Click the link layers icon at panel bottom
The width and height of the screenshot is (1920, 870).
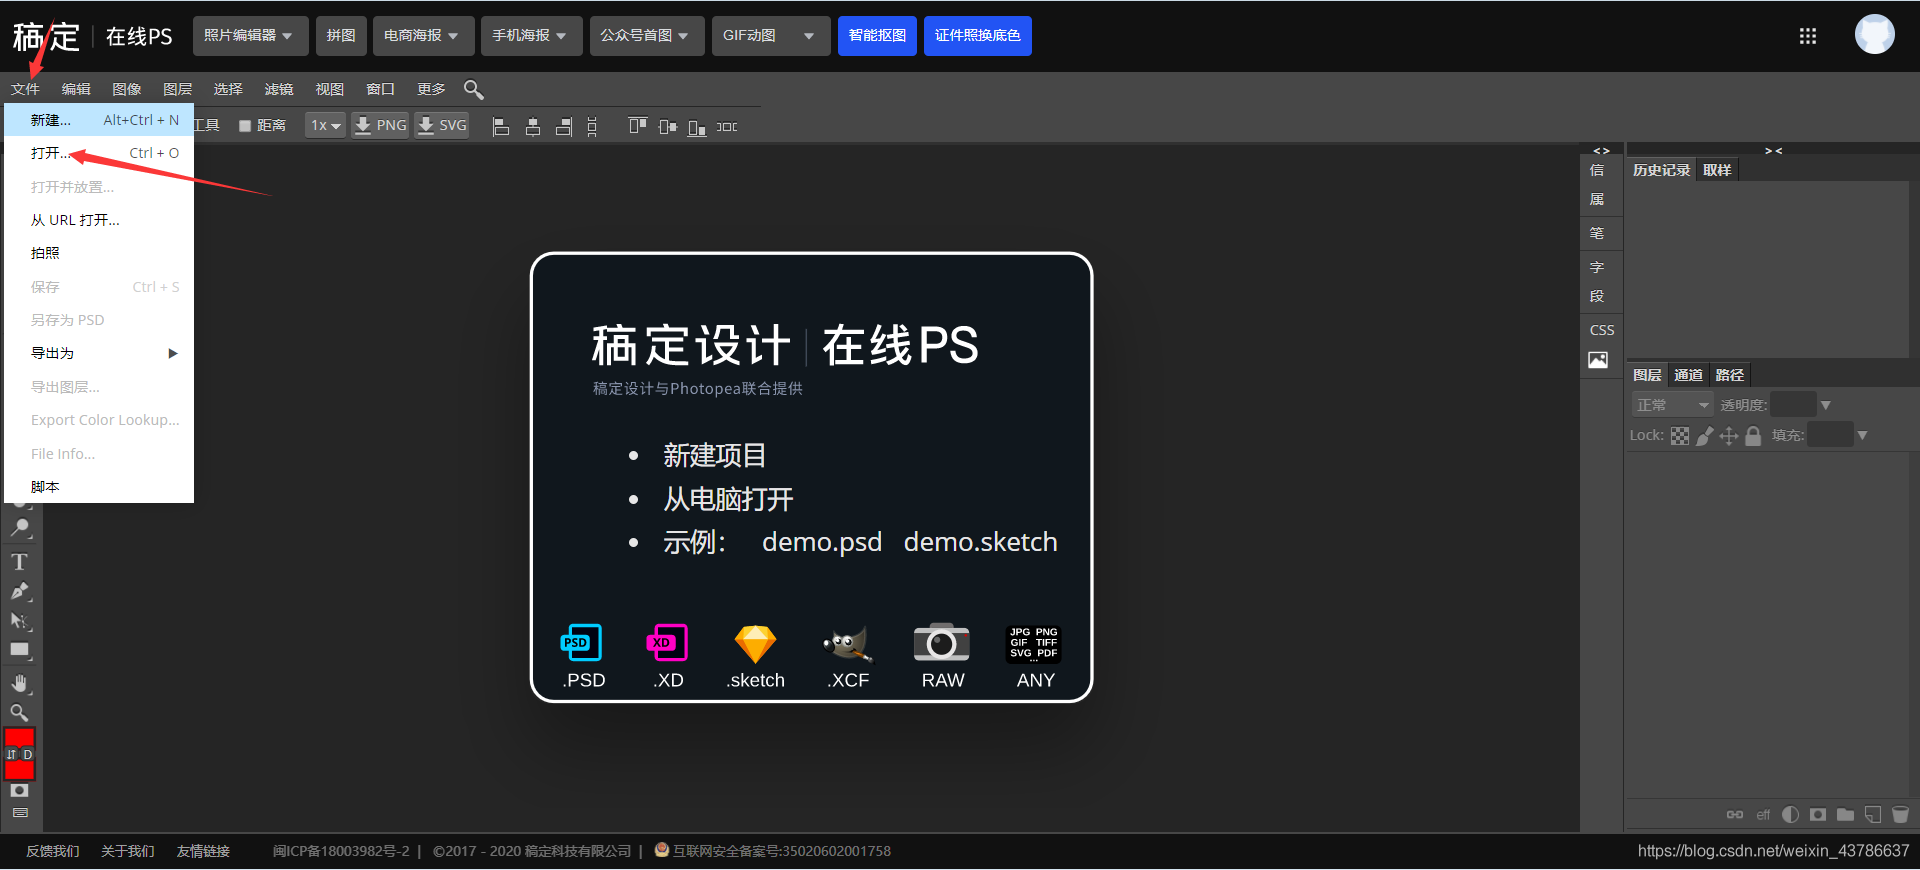pyautogui.click(x=1735, y=815)
